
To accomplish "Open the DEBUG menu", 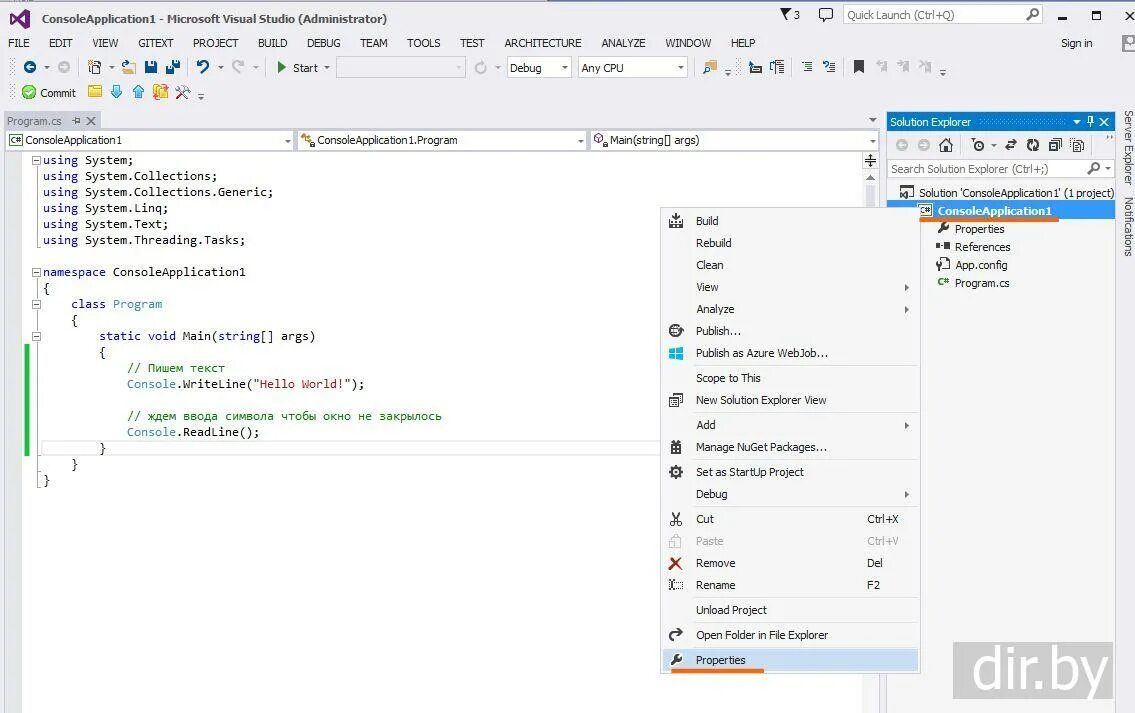I will click(324, 43).
